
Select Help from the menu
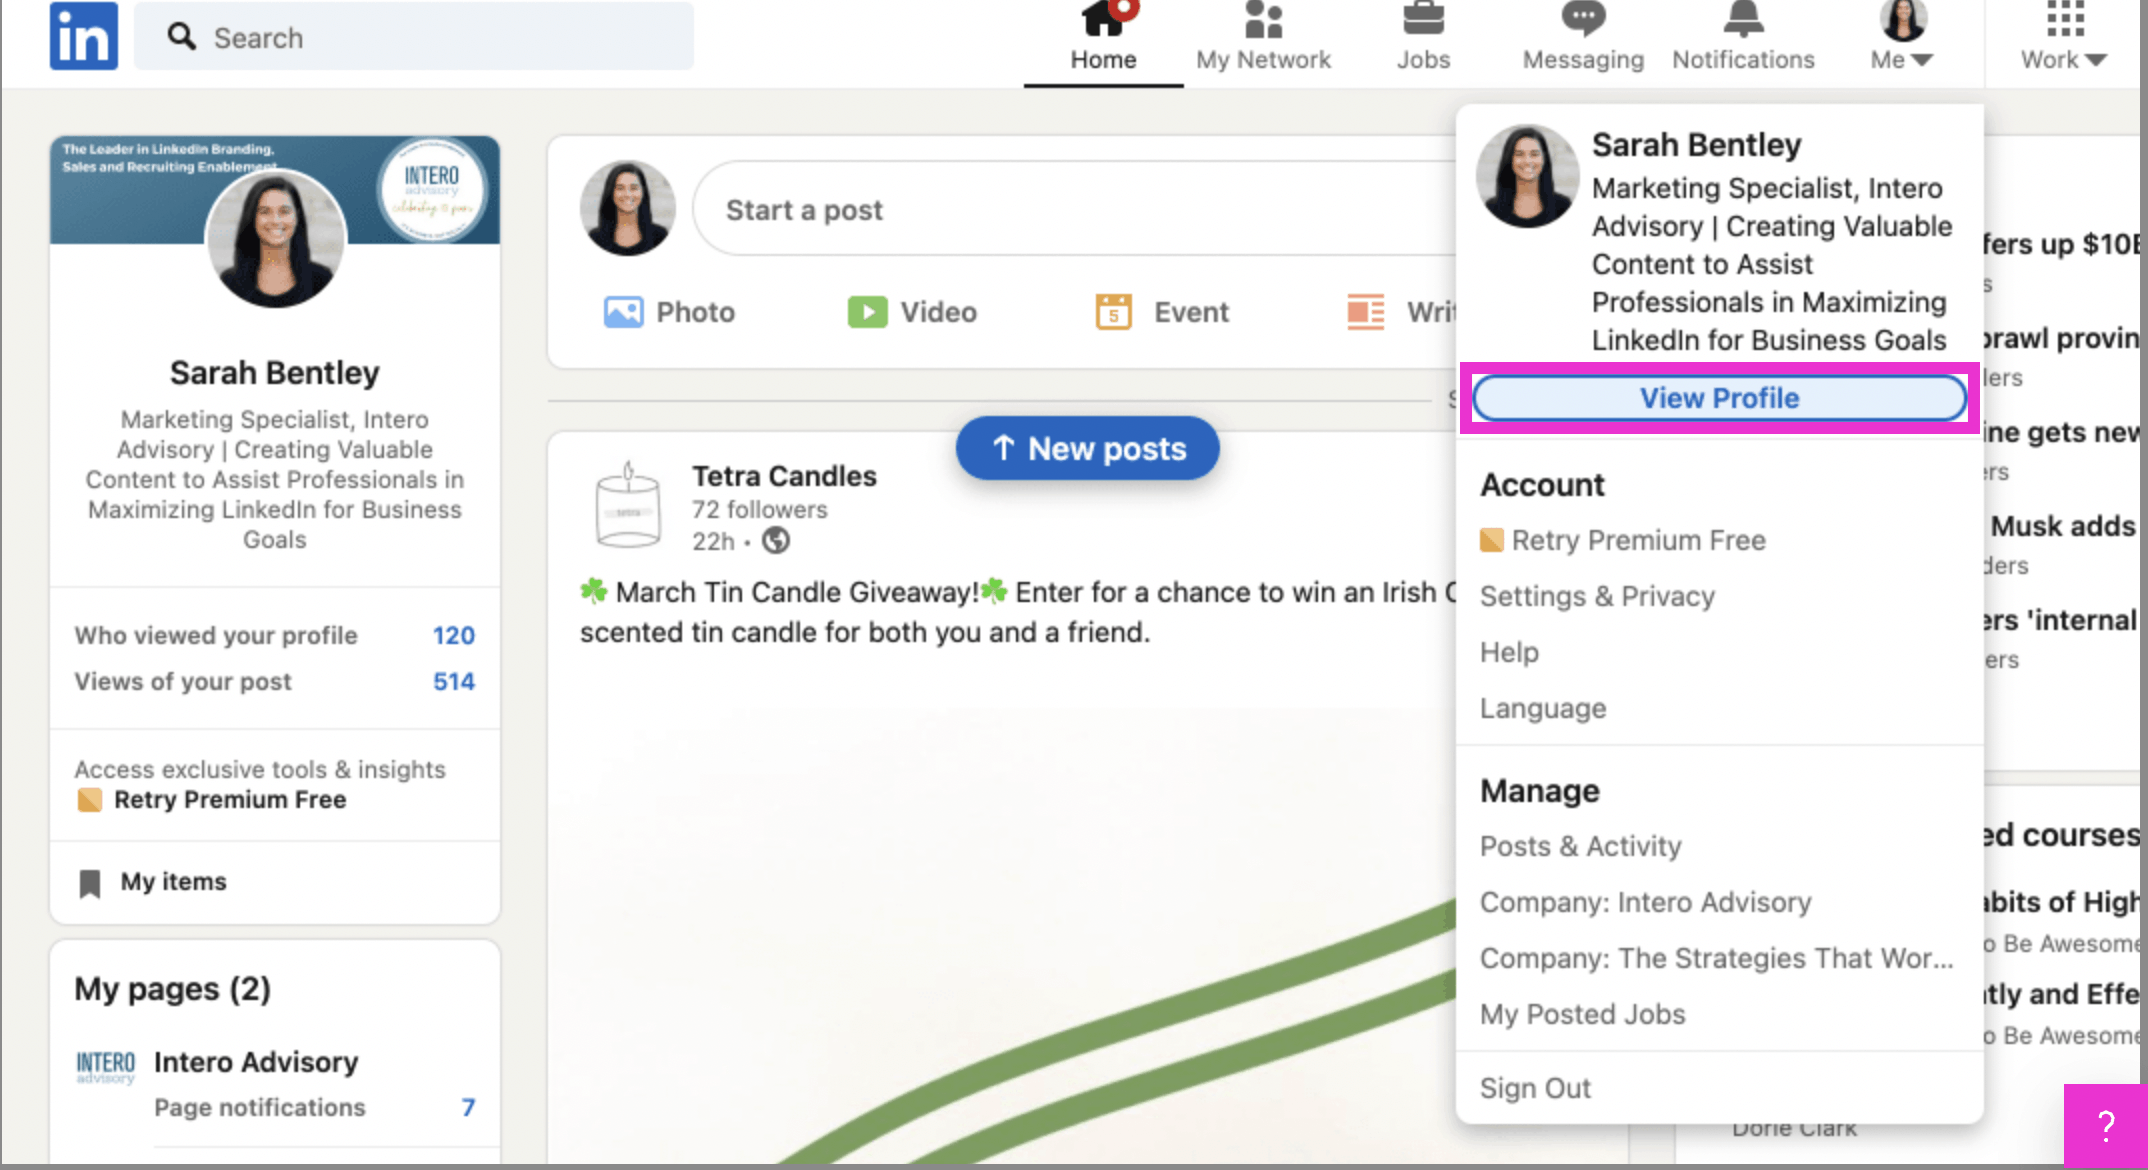(x=1509, y=652)
